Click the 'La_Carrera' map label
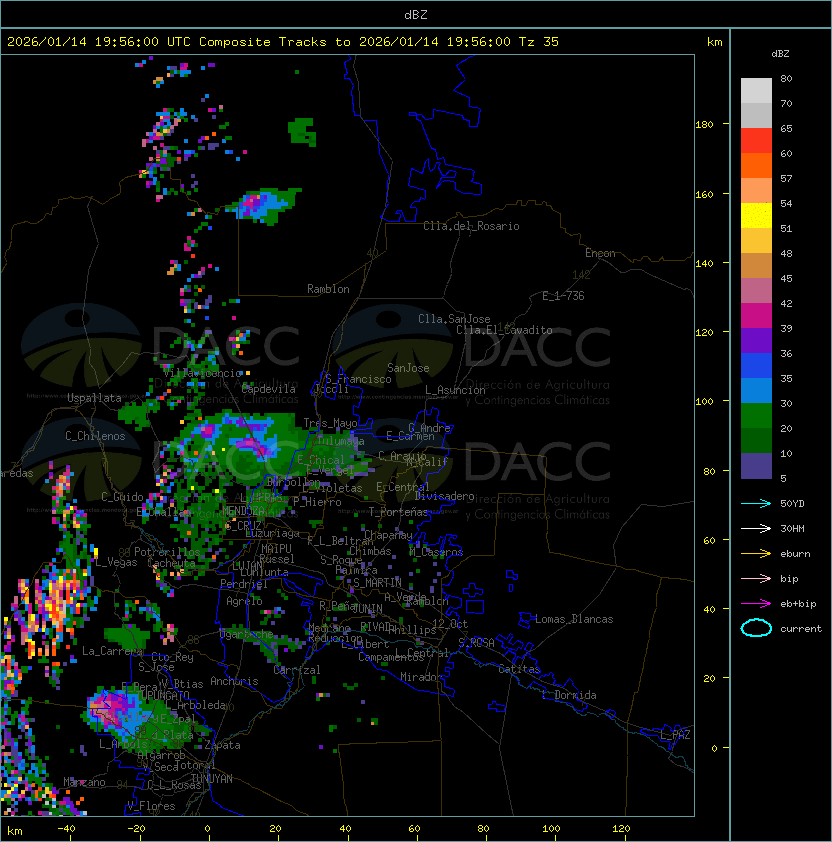 point(113,651)
